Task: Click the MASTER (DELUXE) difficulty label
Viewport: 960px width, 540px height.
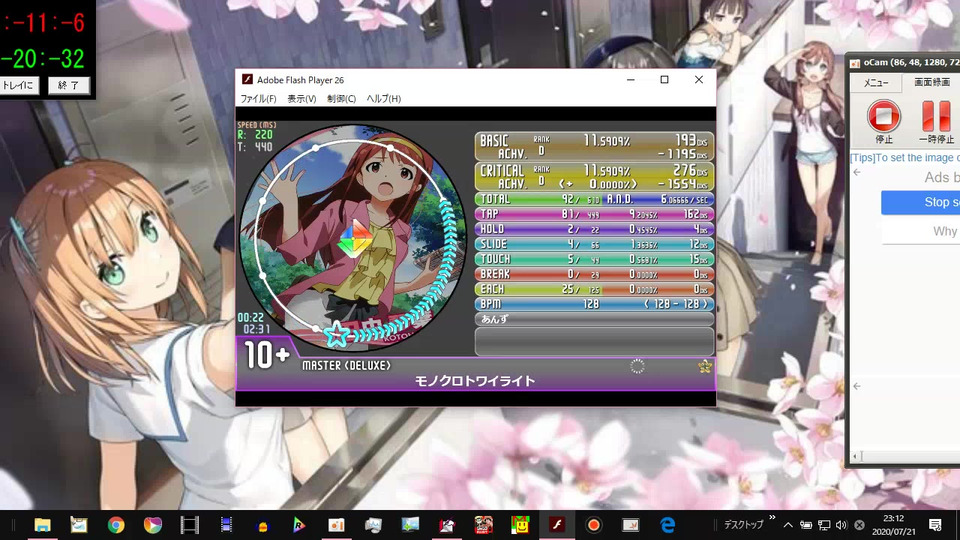Action: point(346,366)
